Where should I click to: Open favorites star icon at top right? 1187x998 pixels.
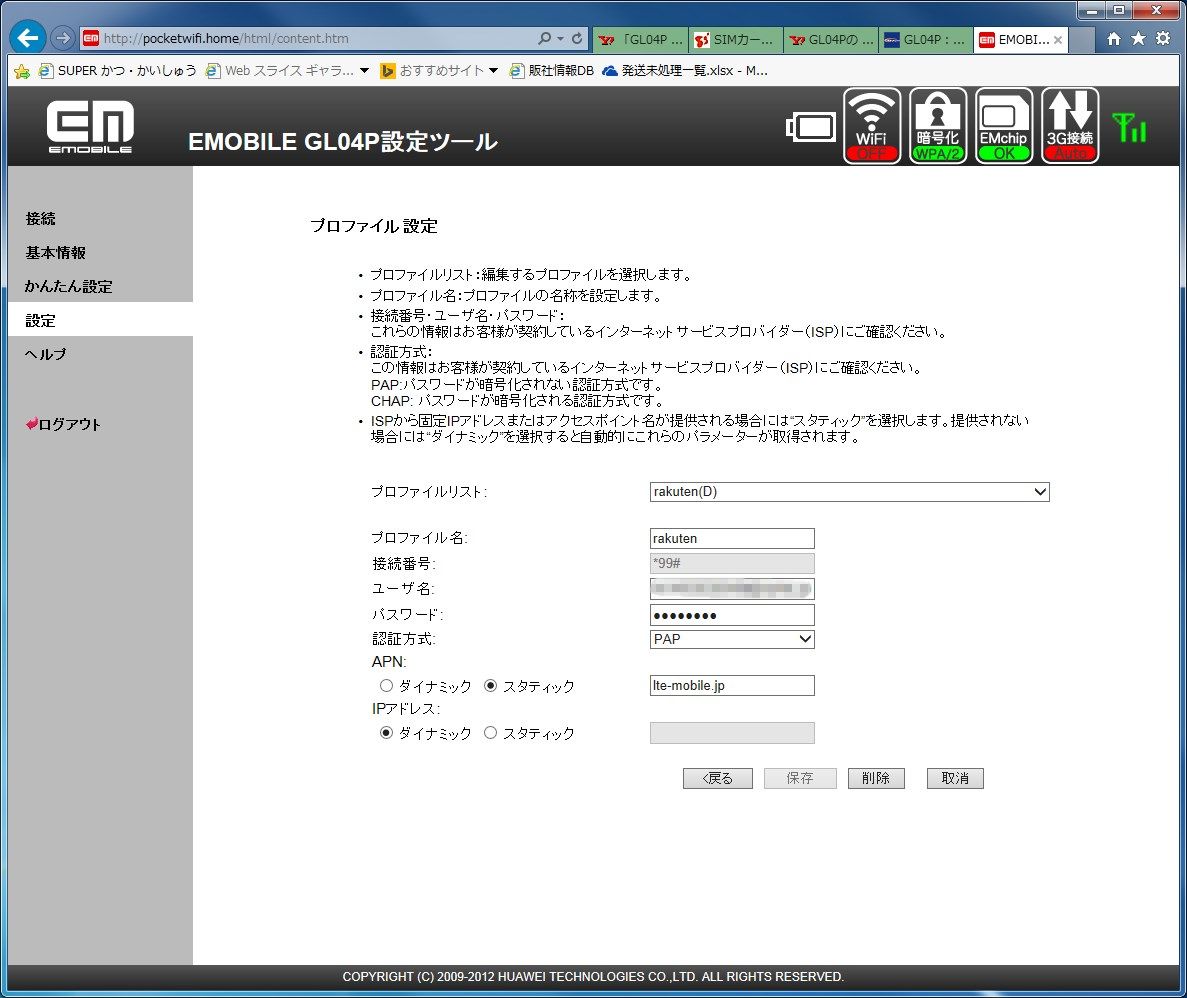1138,39
